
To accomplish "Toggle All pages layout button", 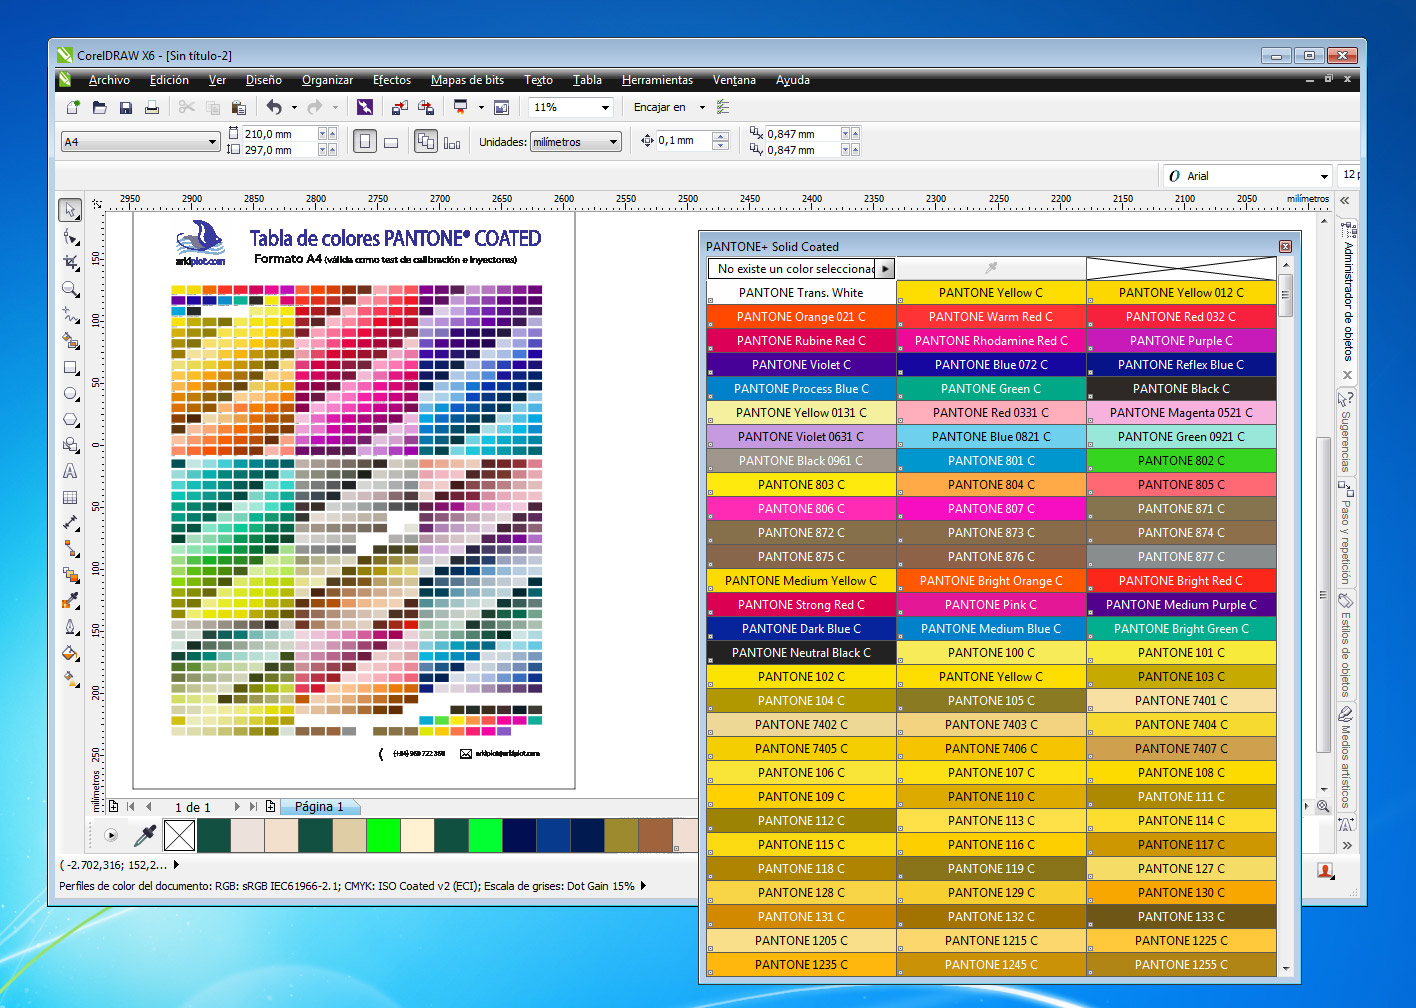I will pyautogui.click(x=426, y=142).
